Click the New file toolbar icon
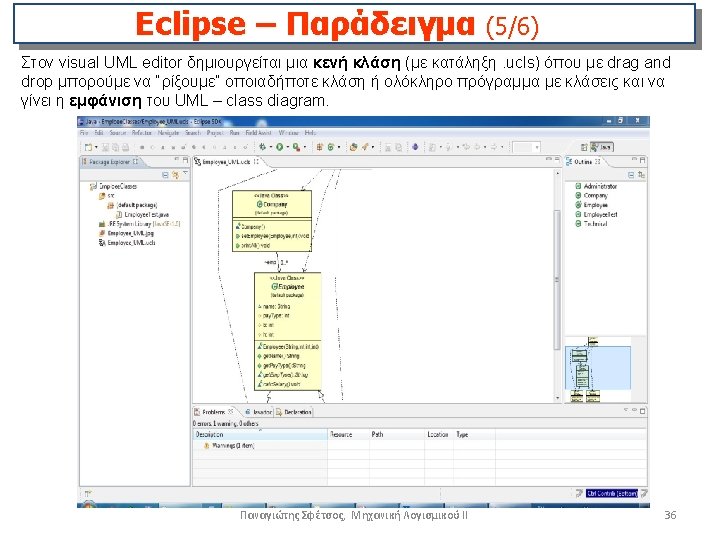 88,147
